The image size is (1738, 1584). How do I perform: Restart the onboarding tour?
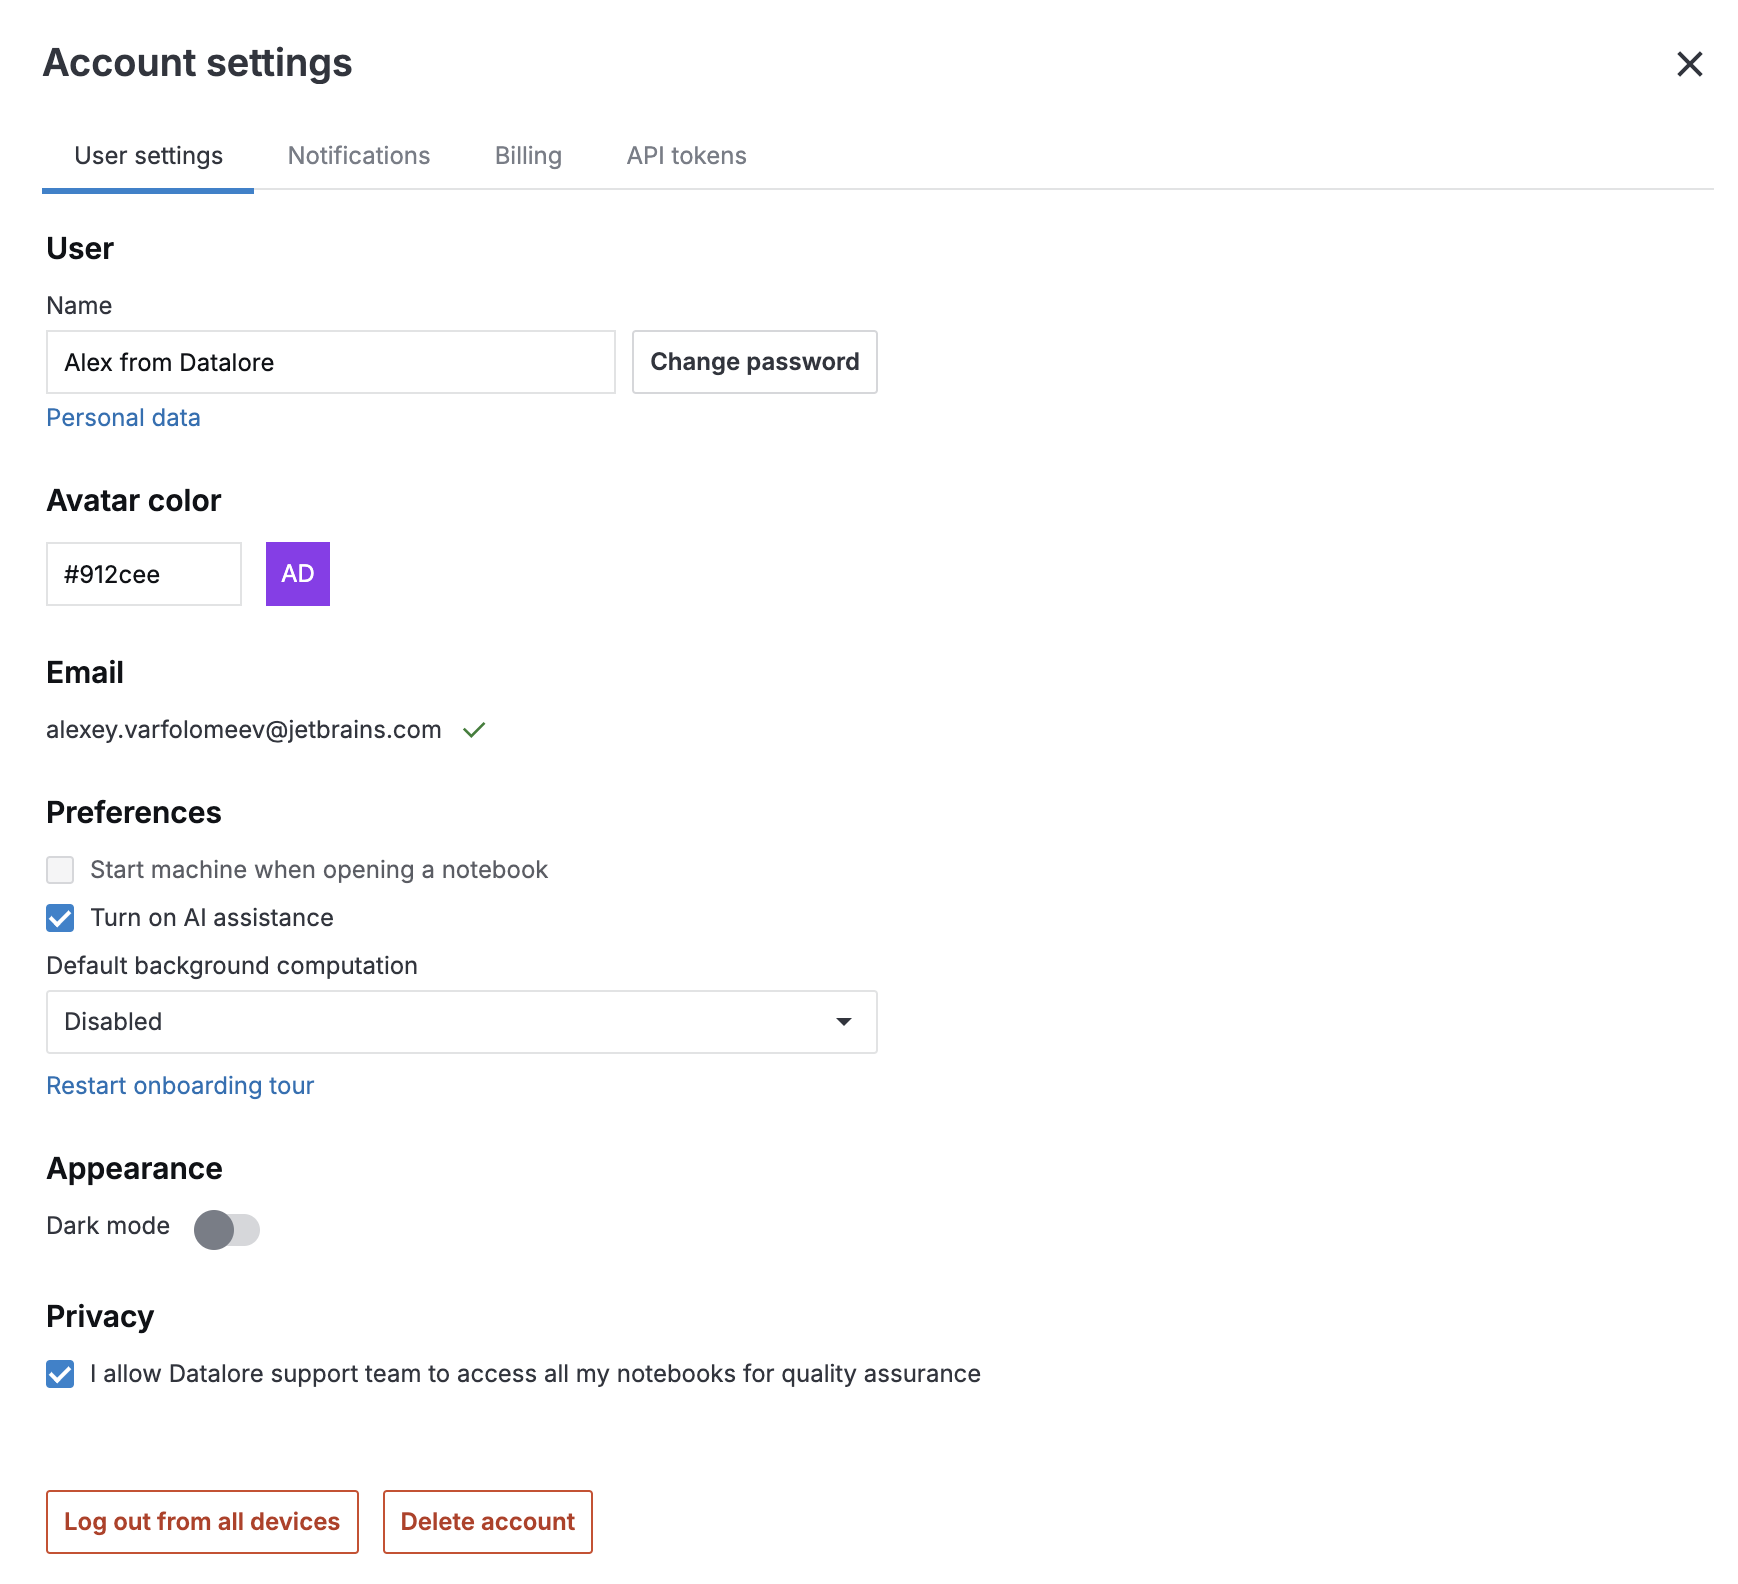coord(180,1085)
